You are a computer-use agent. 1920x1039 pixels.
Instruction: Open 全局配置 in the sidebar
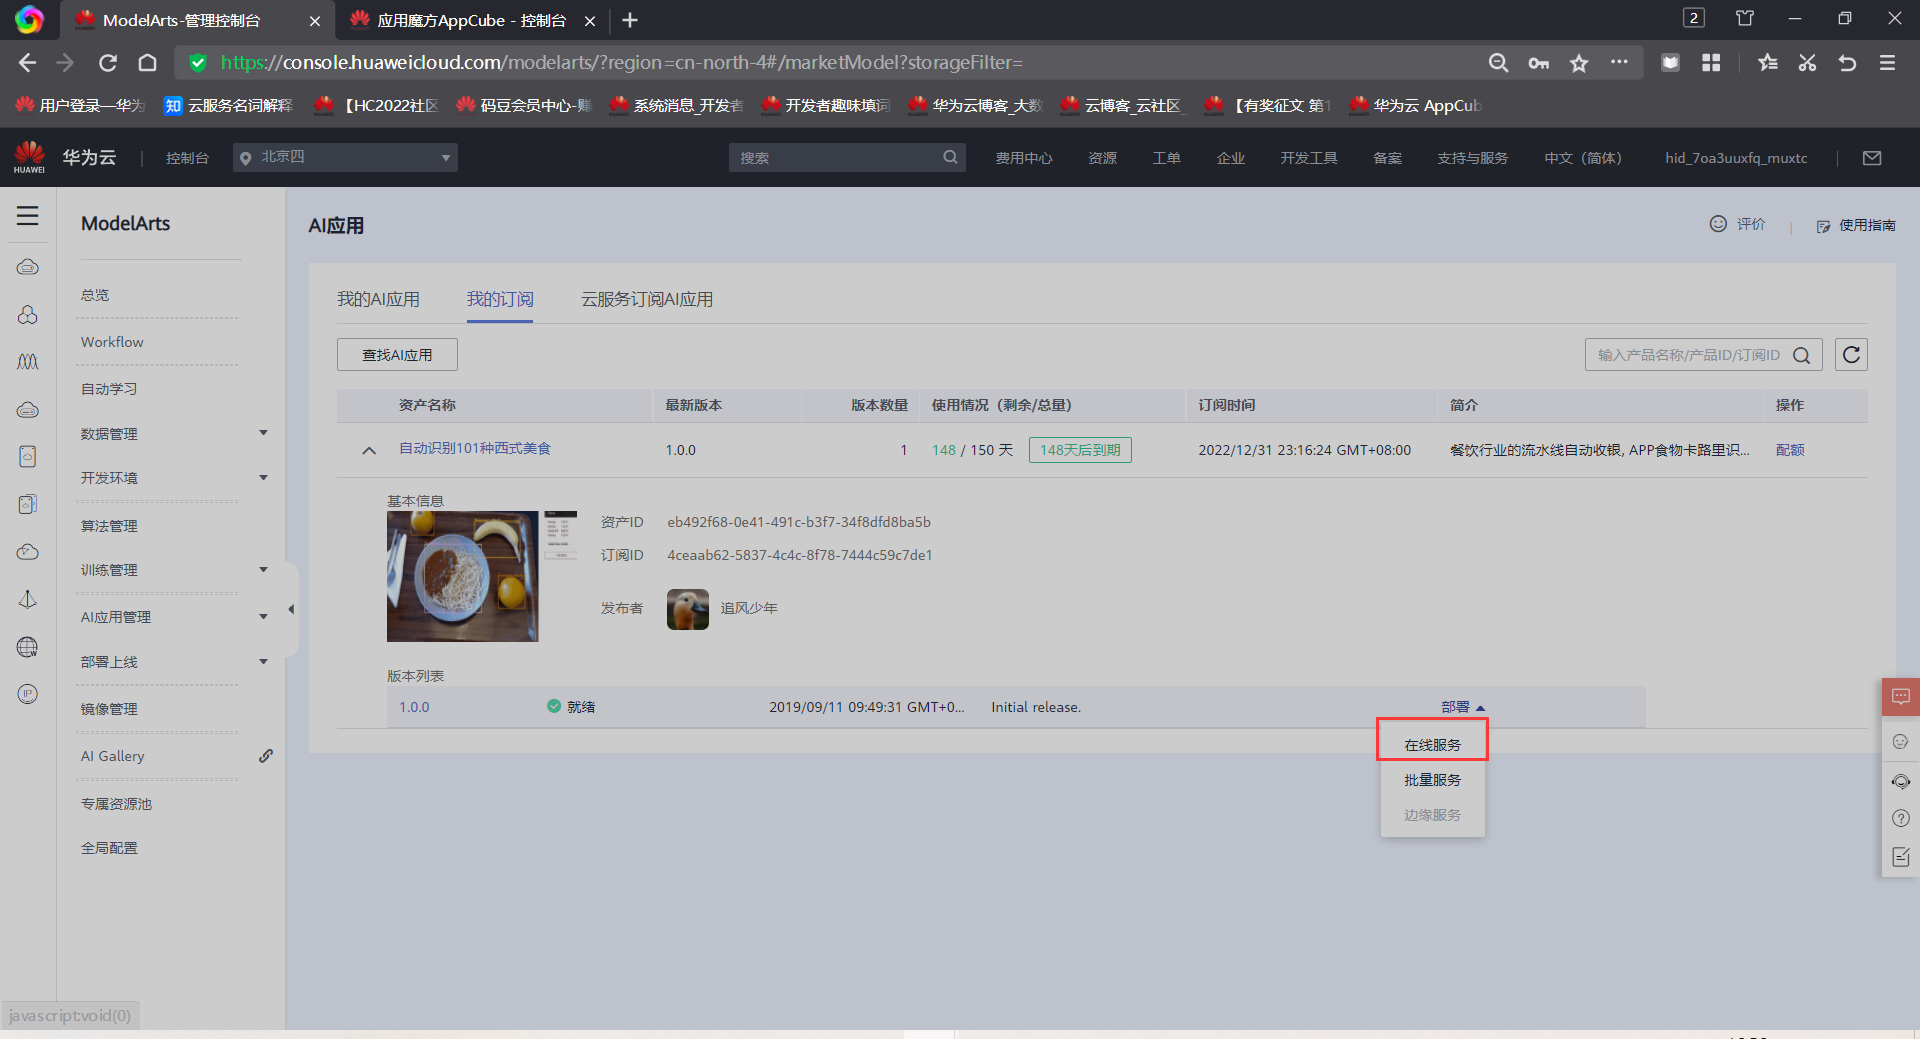point(109,848)
